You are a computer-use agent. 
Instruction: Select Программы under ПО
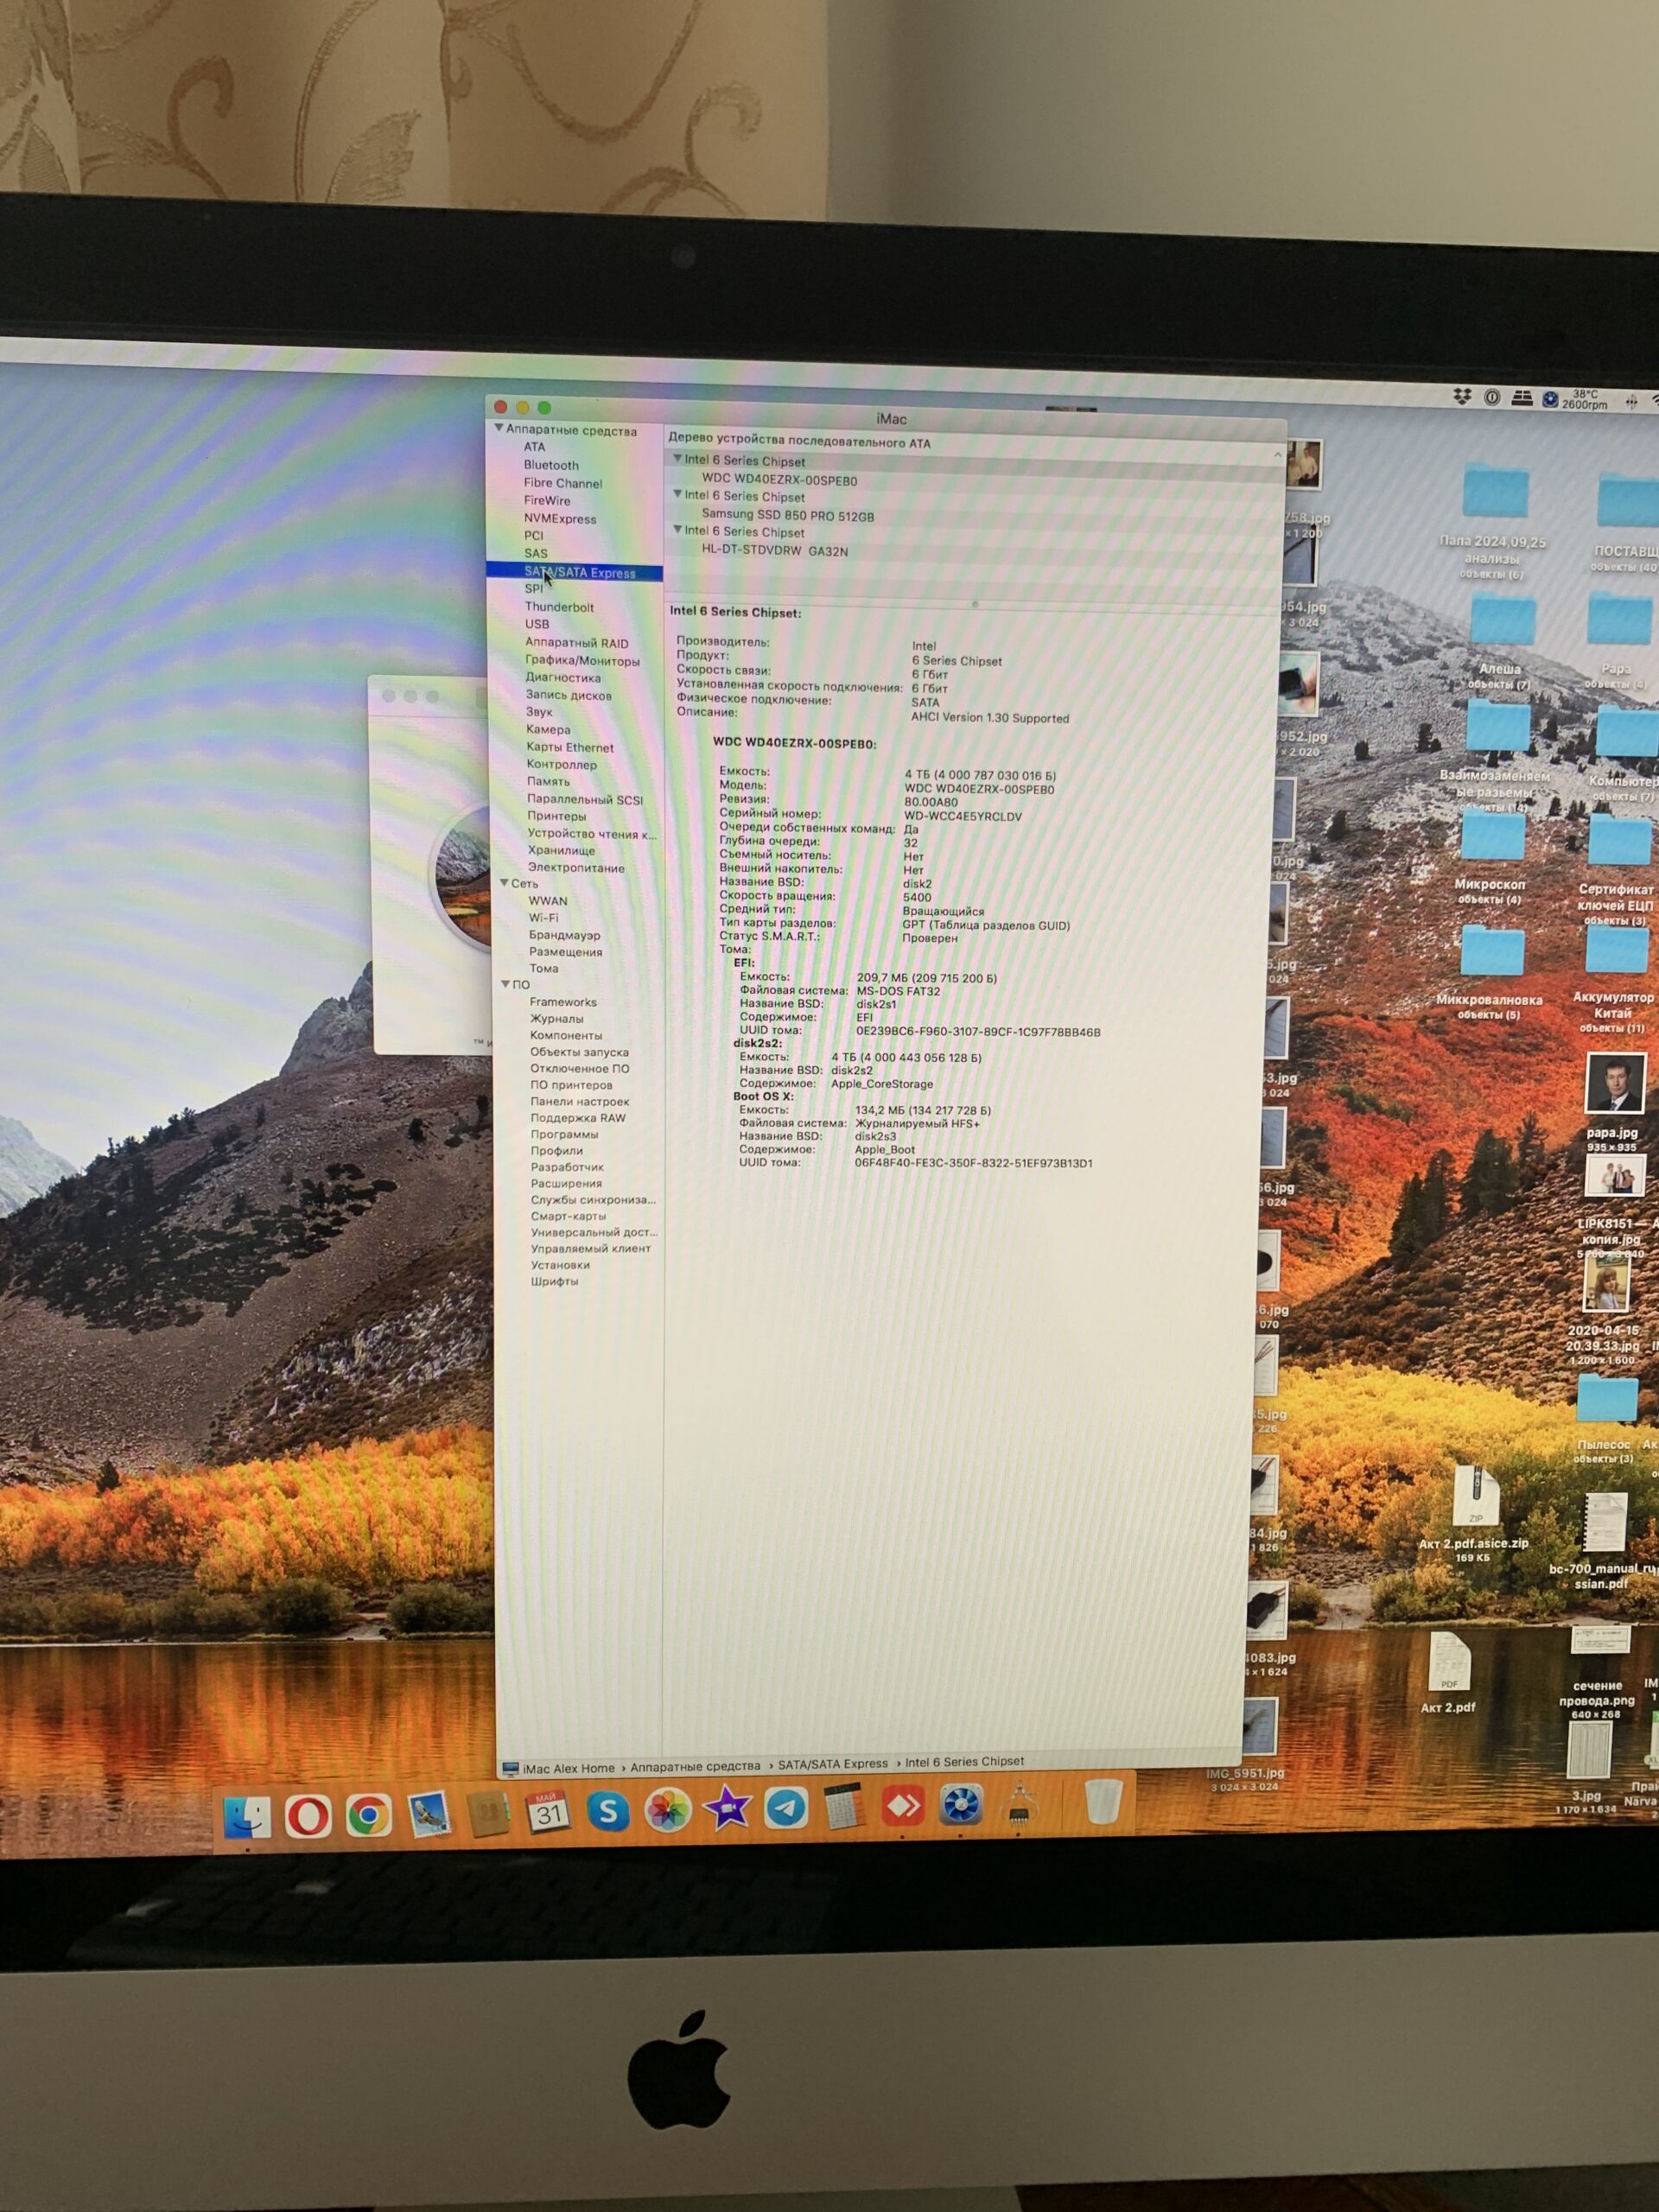pos(564,1134)
